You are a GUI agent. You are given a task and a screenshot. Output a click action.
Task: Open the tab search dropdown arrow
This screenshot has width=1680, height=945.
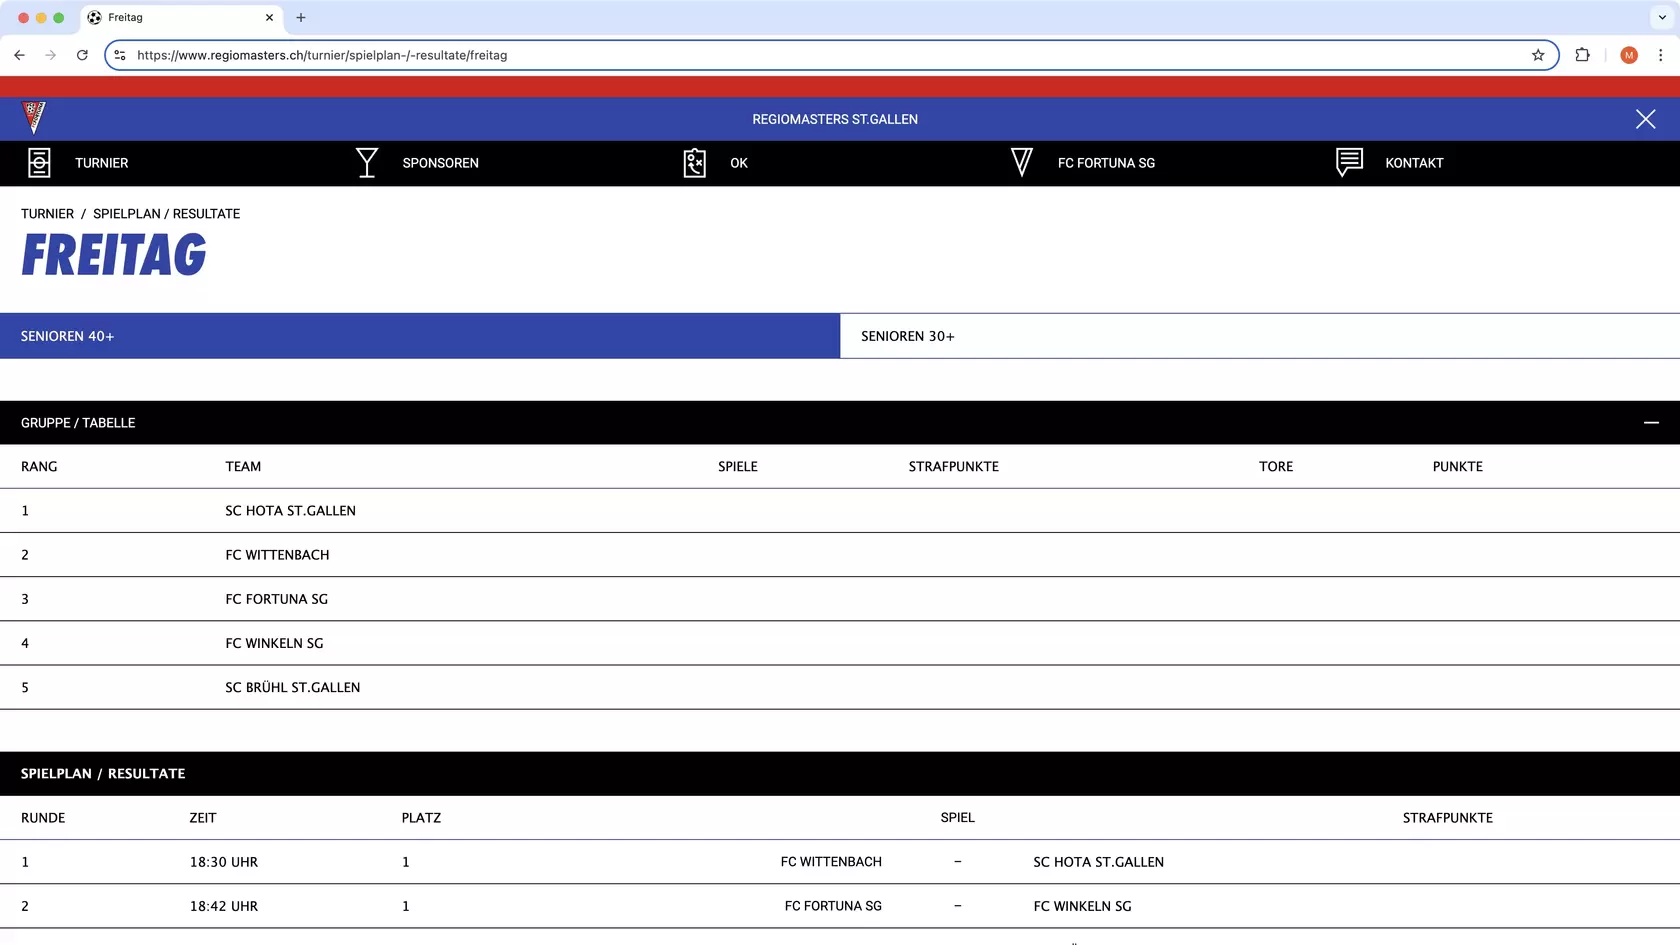tap(1662, 17)
